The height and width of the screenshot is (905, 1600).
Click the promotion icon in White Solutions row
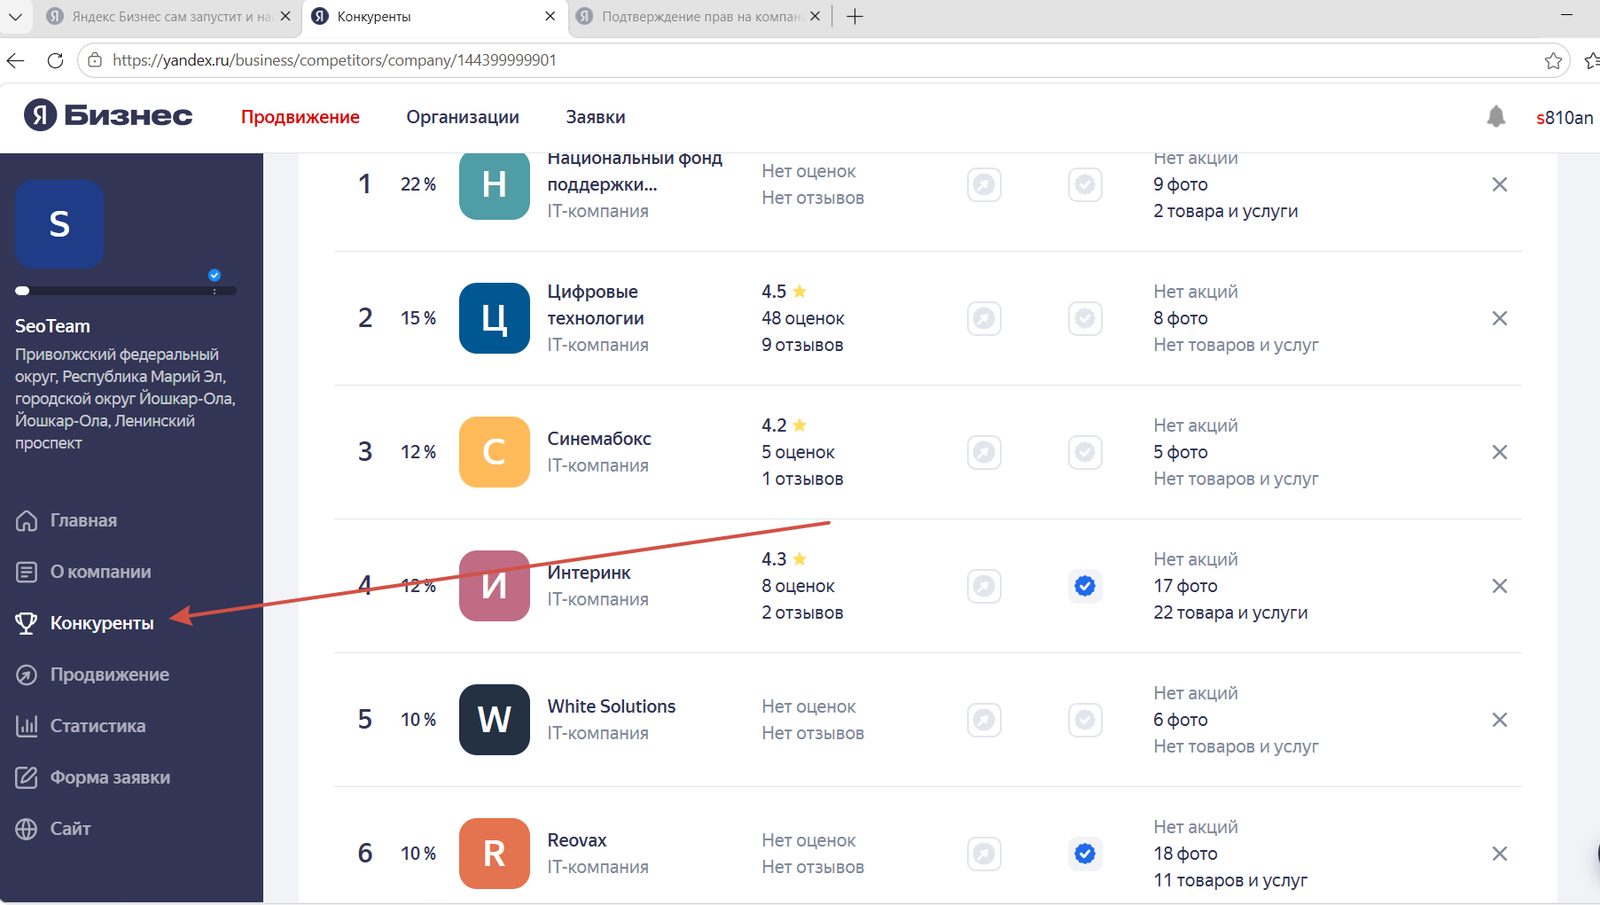click(x=984, y=720)
